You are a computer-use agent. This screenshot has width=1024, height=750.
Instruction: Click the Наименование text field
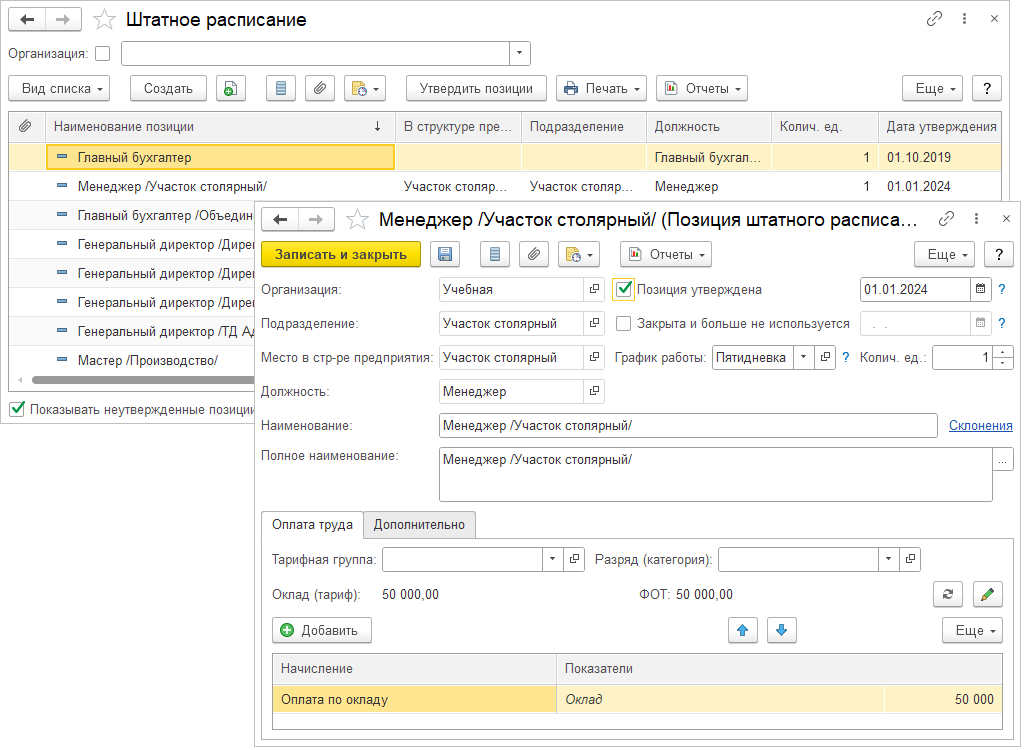687,426
